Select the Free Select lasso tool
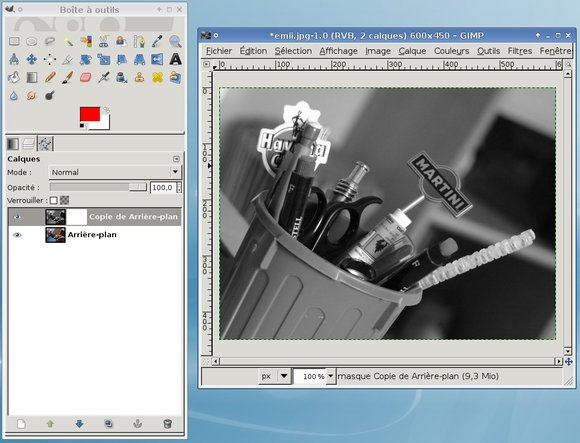Screen dimensions: 580x443 click(x=50, y=41)
